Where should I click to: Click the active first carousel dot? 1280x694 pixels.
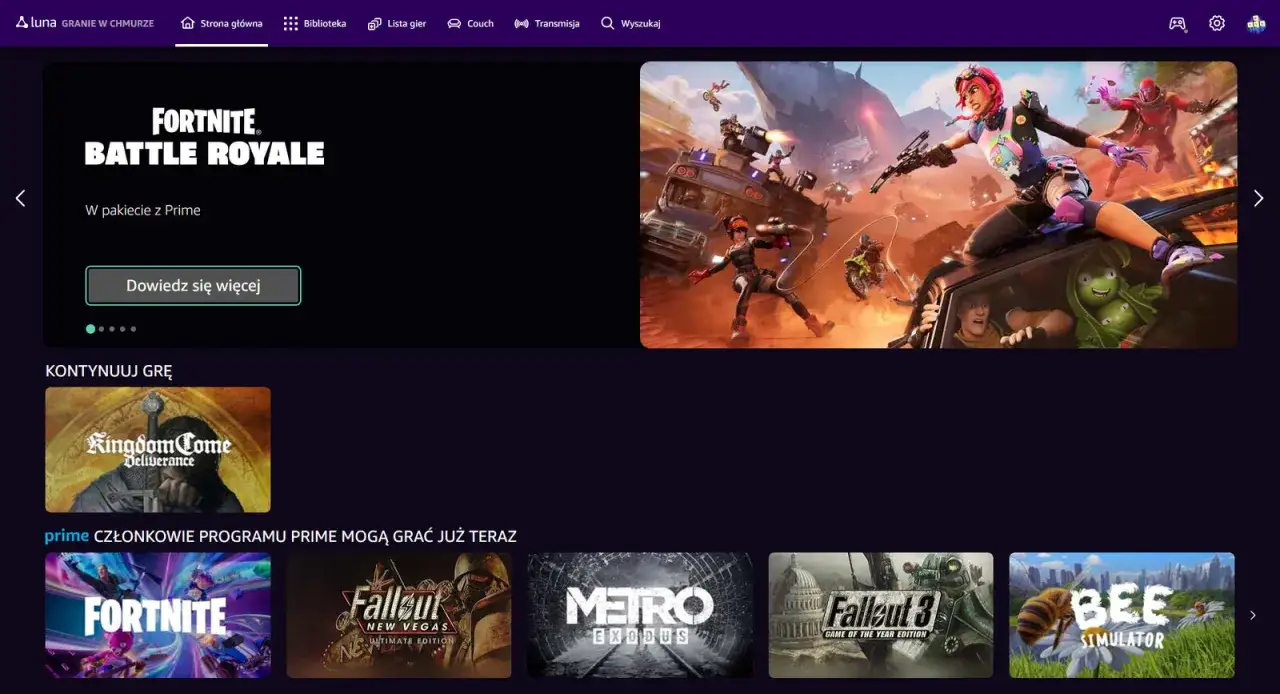pos(90,328)
